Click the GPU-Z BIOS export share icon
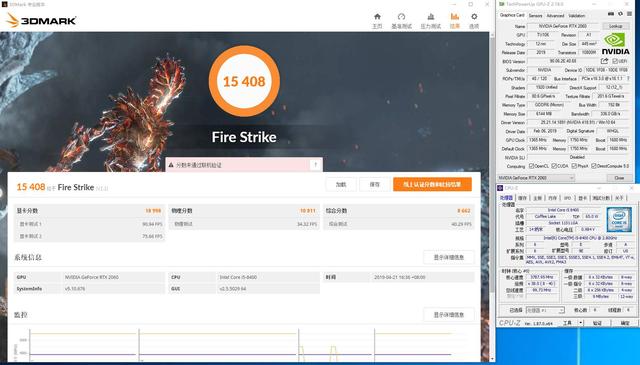This screenshot has height=365, width=640. pyautogui.click(x=604, y=61)
